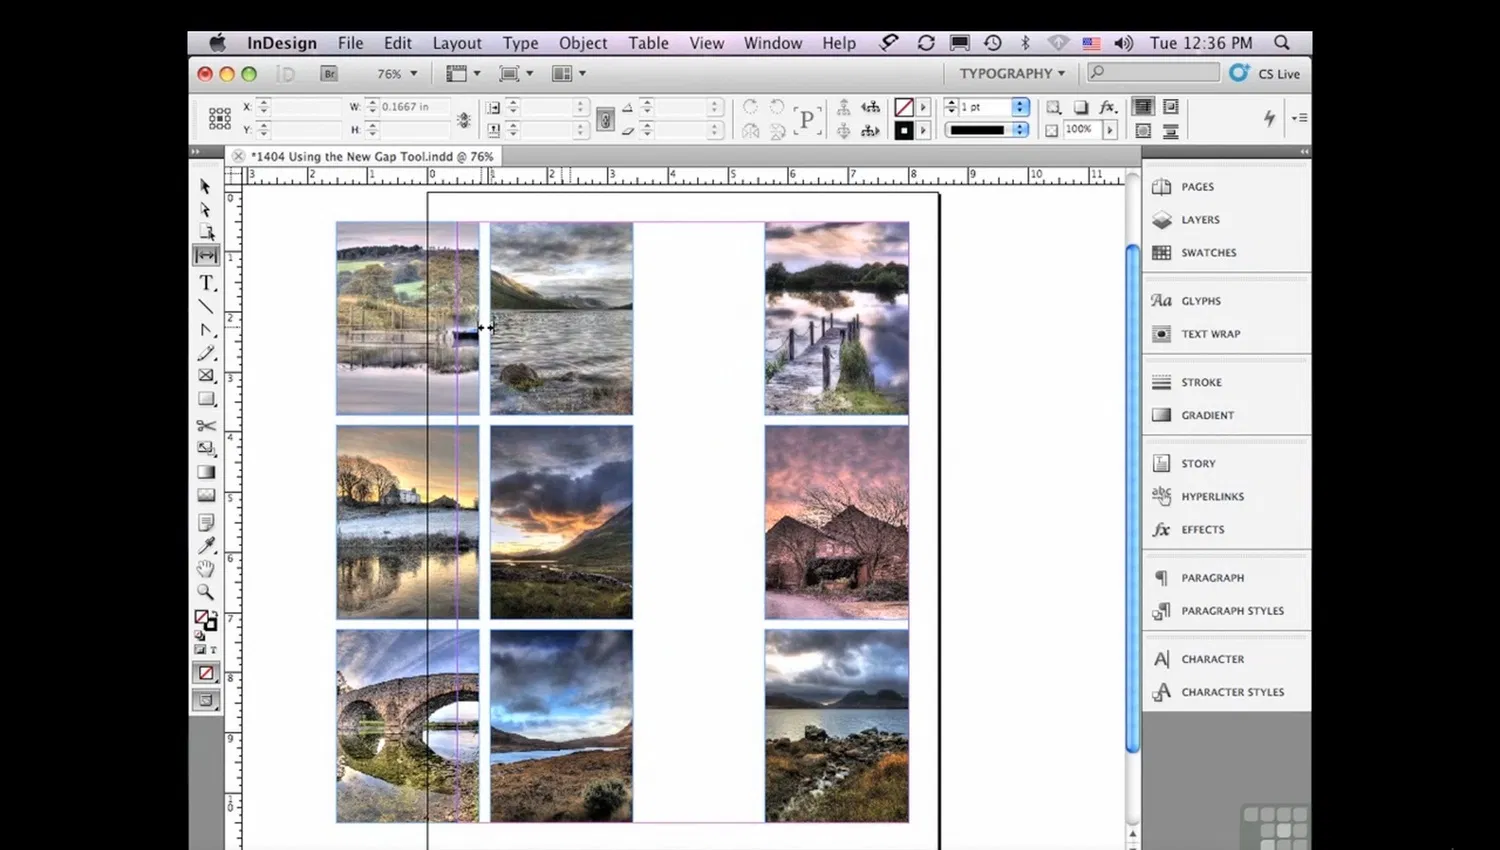
Task: Select the Note tool
Action: point(206,522)
